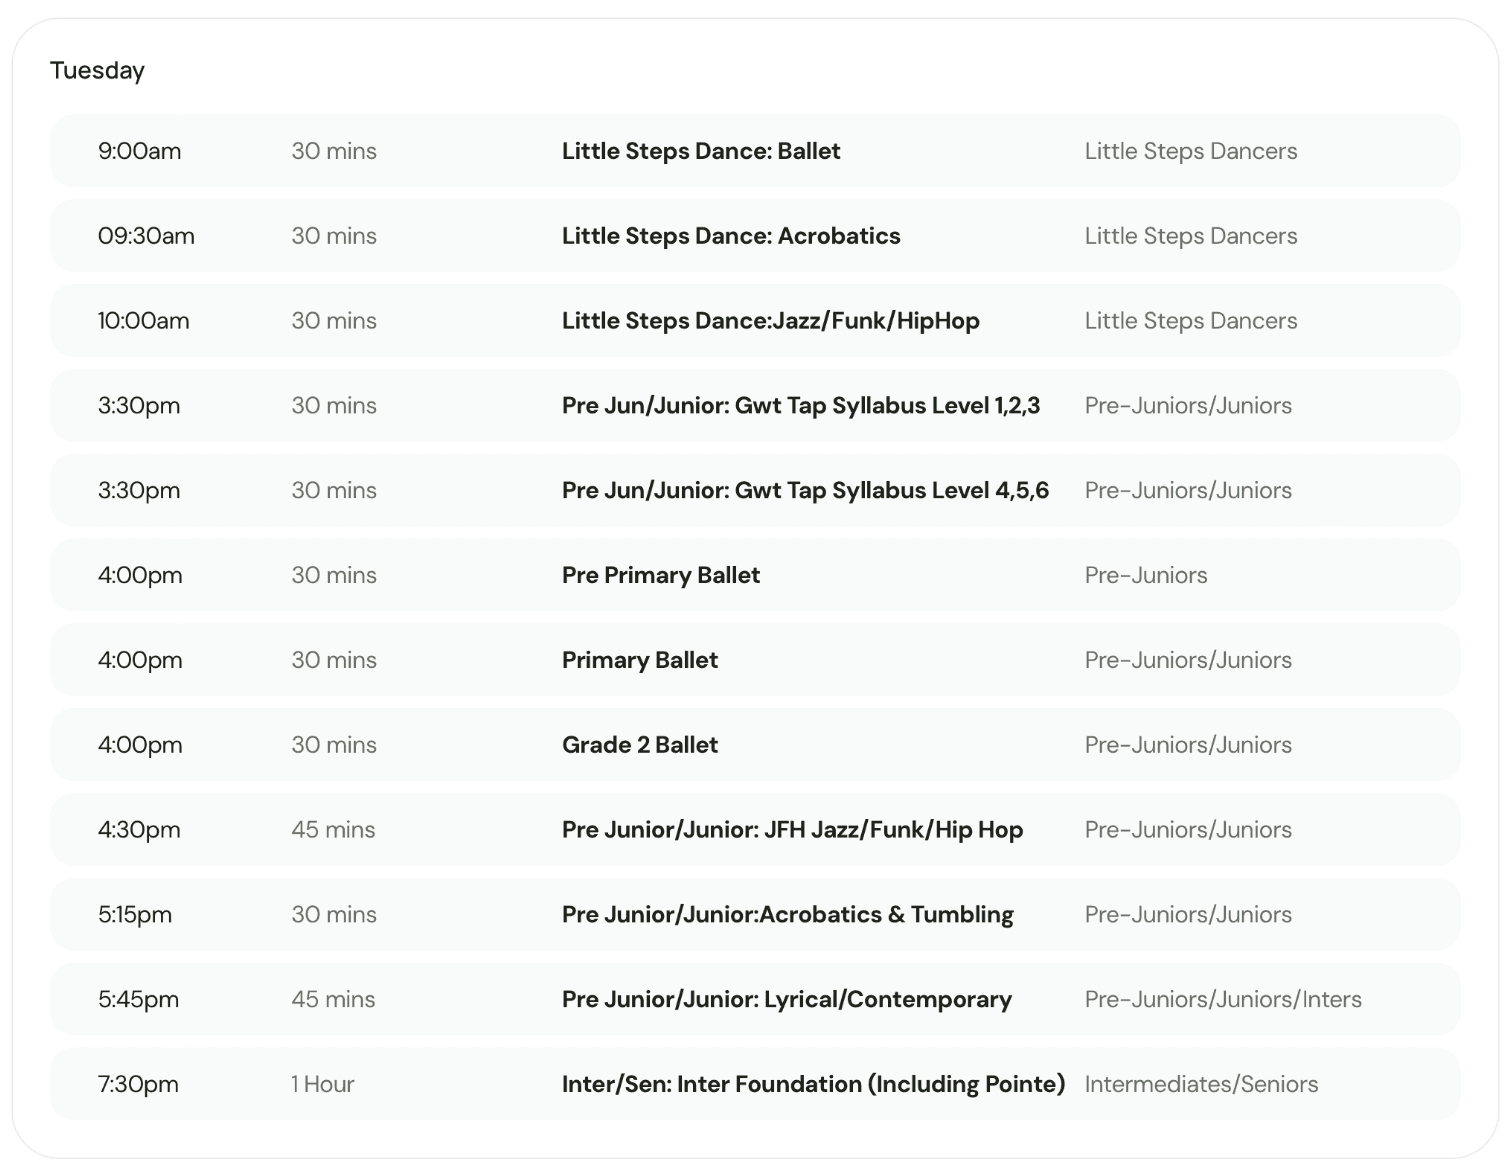Click the Tuesday heading
The width and height of the screenshot is (1510, 1170).
97,70
